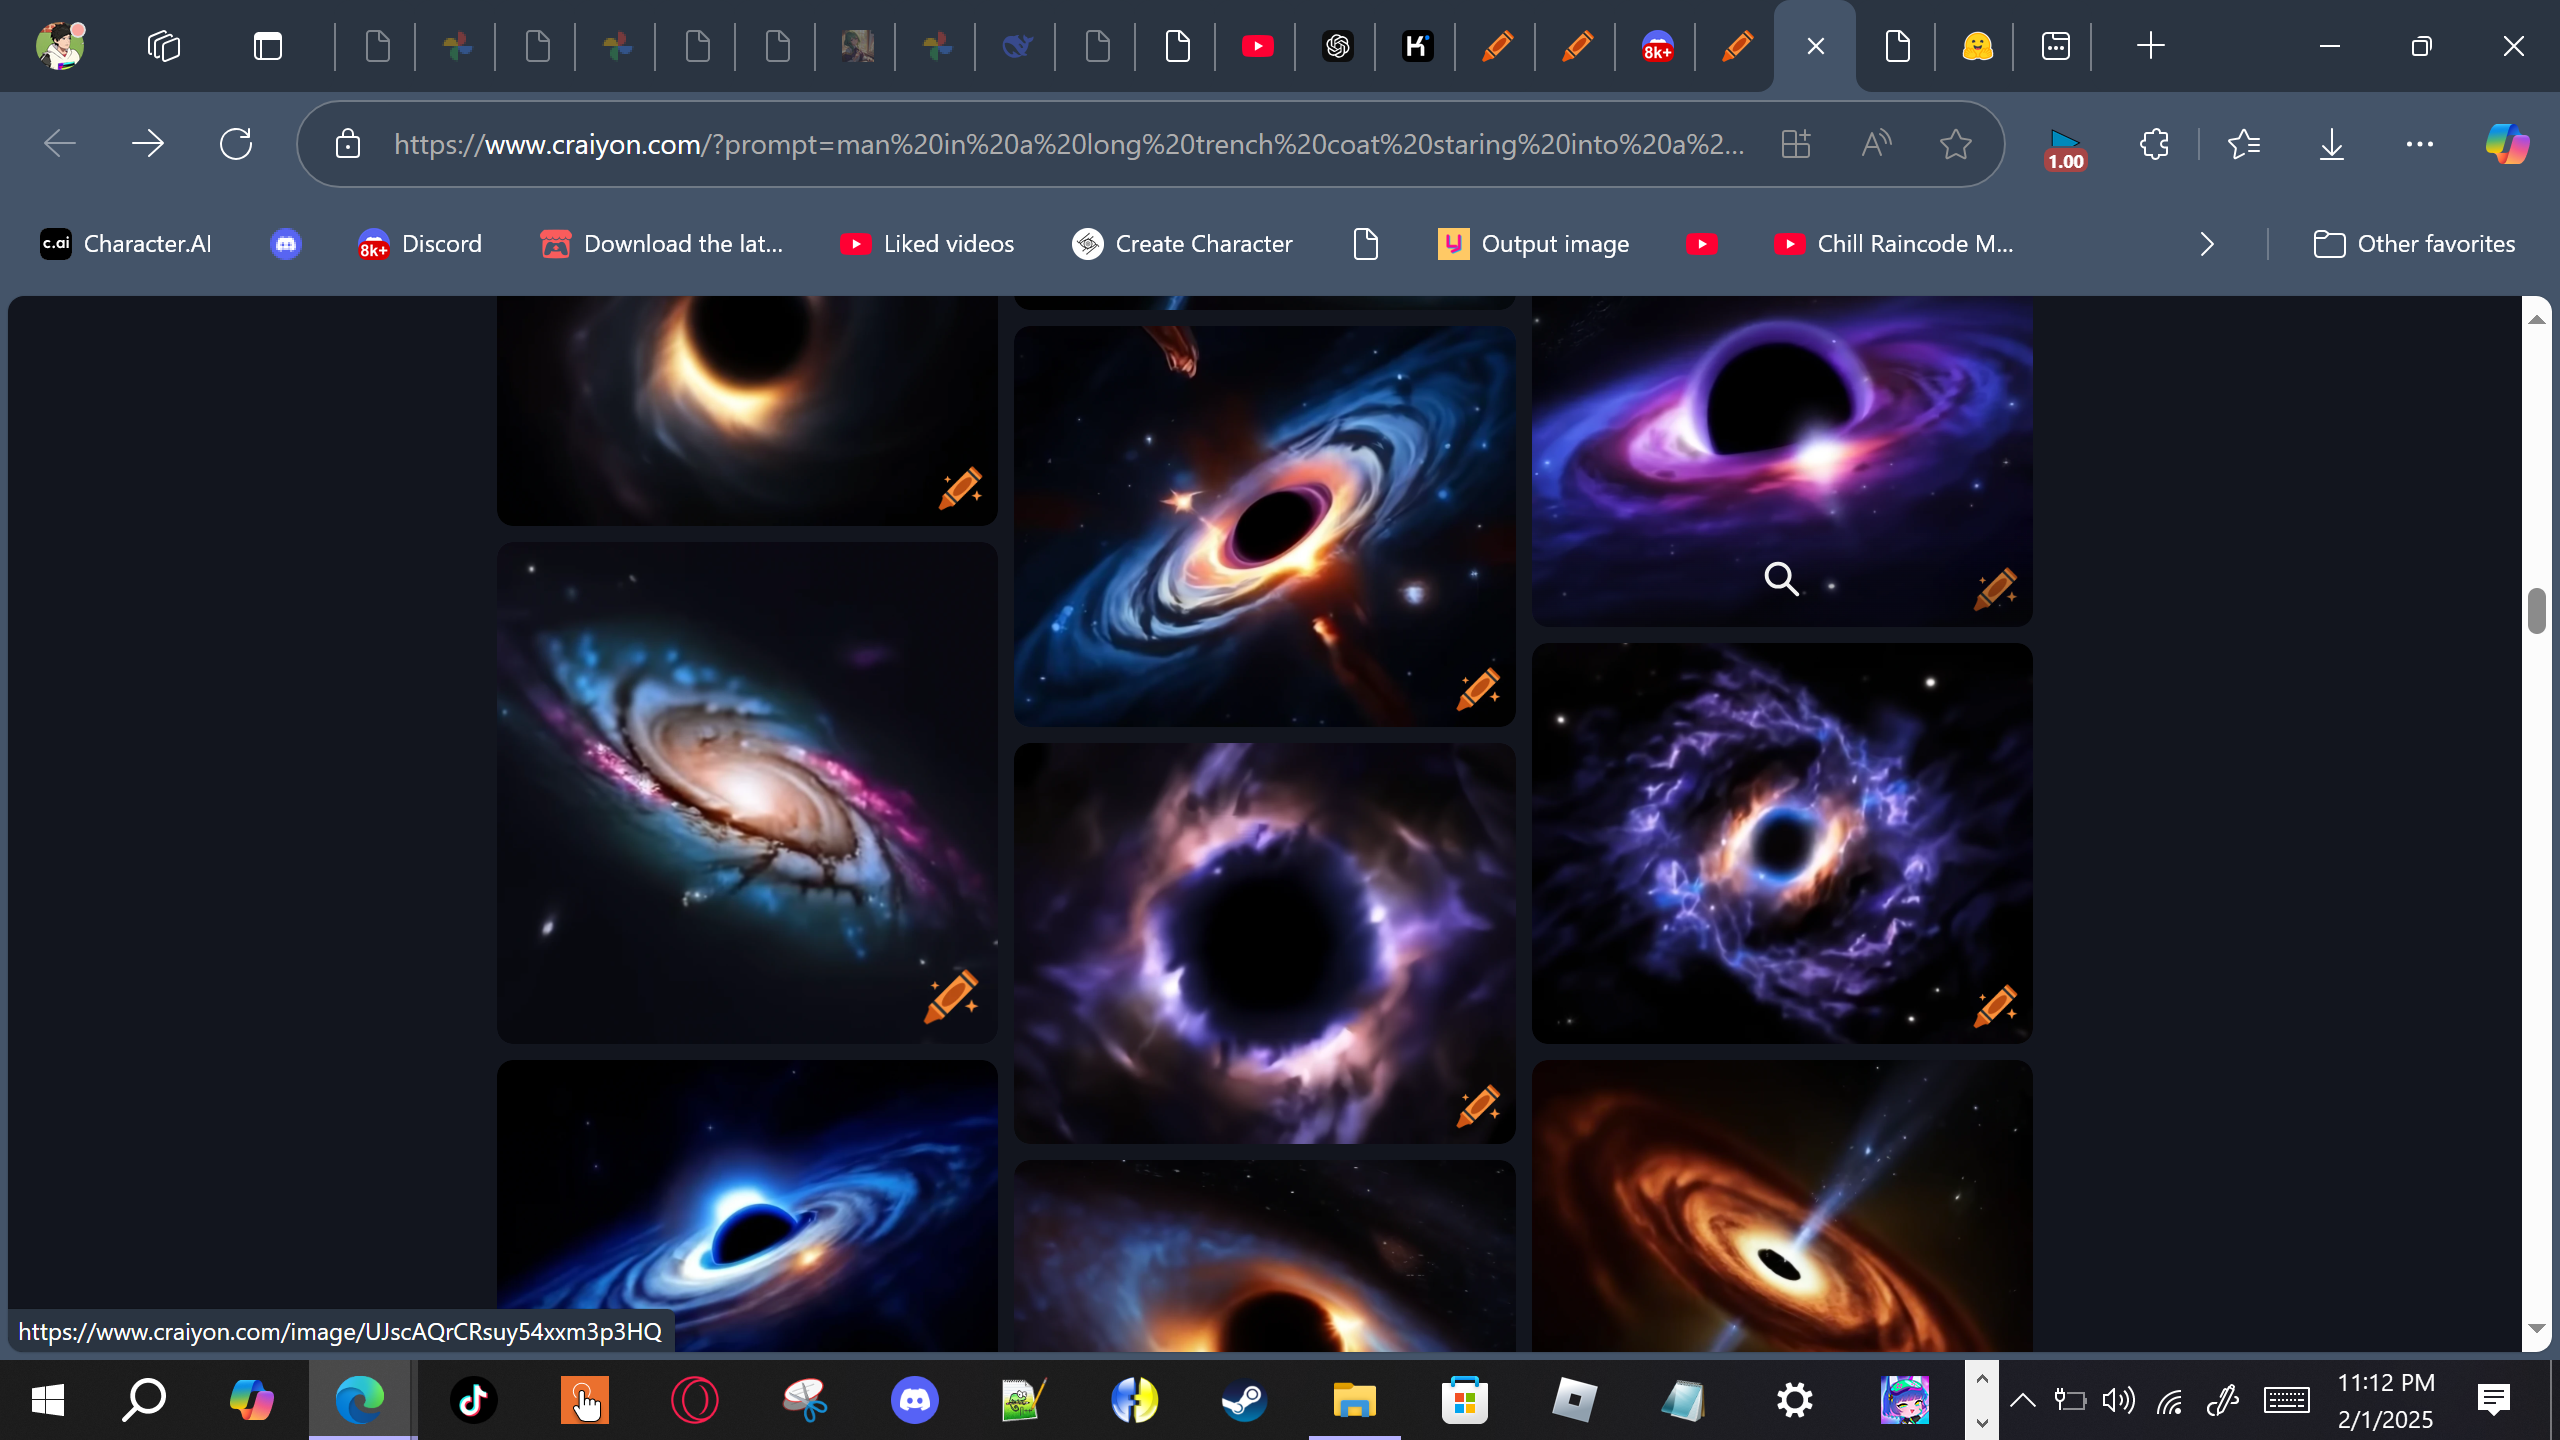Open the Extensions puzzle icon
The height and width of the screenshot is (1440, 2560).
(2154, 144)
